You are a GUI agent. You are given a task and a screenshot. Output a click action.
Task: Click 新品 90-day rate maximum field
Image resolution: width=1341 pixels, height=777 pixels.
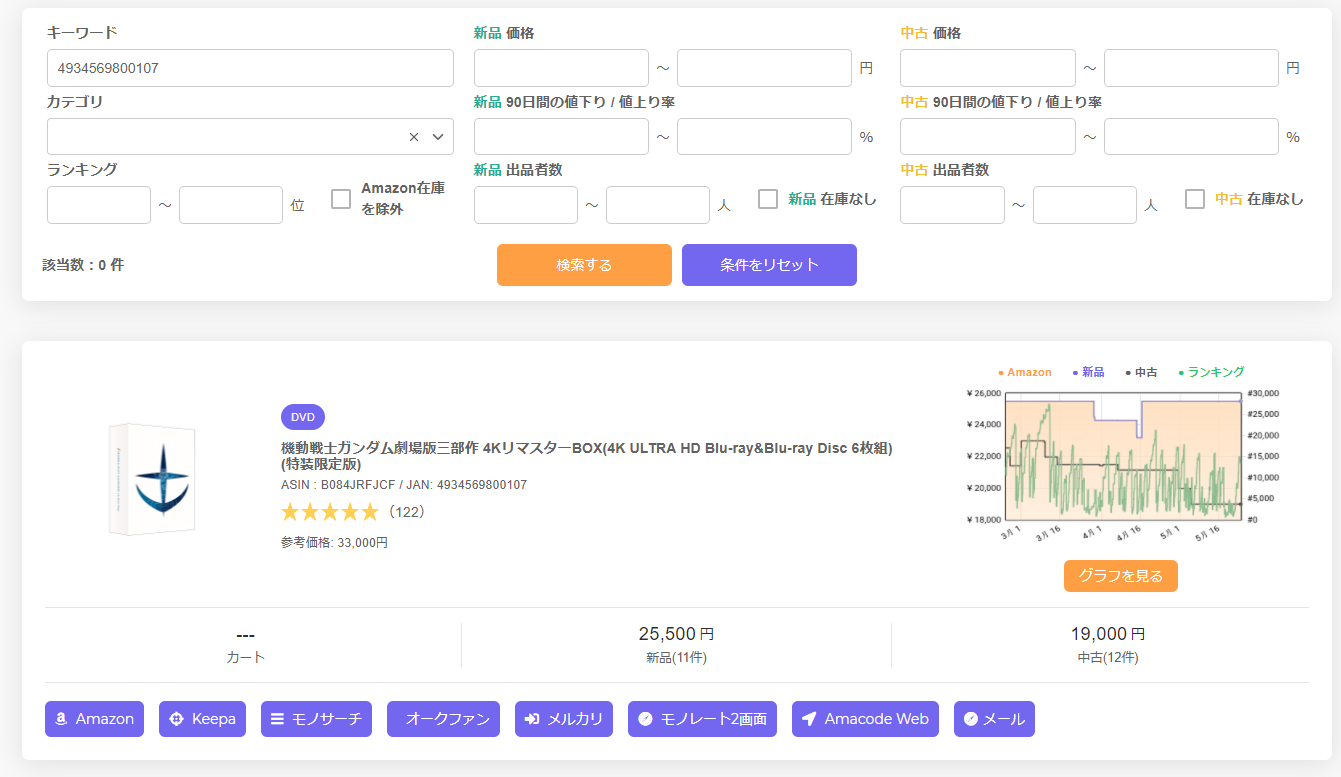pos(764,137)
